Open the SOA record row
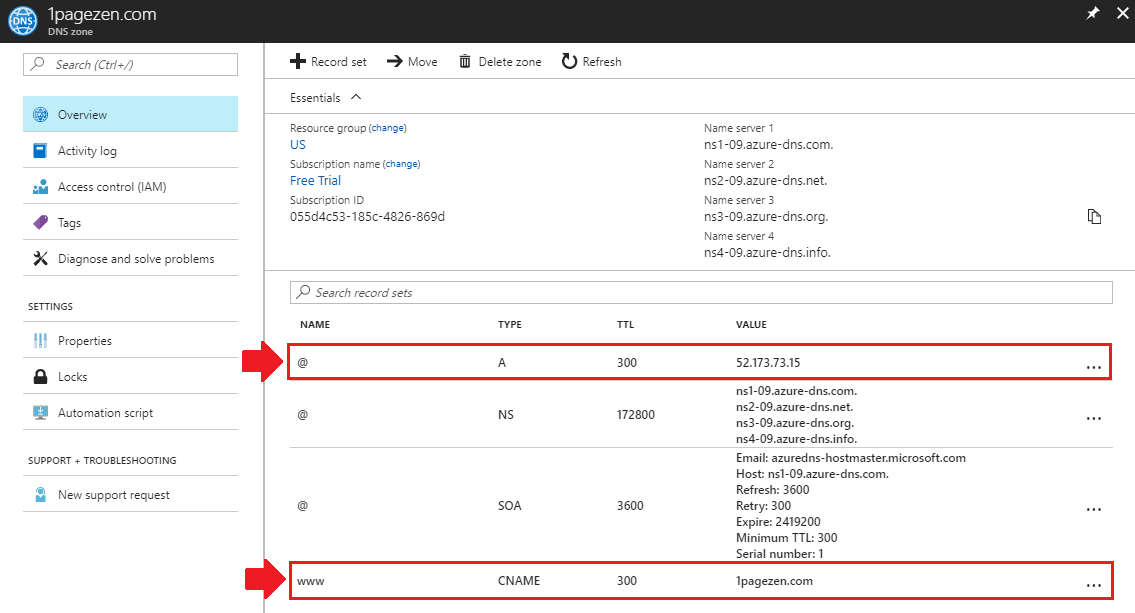The height and width of the screenshot is (613, 1135). [701, 506]
